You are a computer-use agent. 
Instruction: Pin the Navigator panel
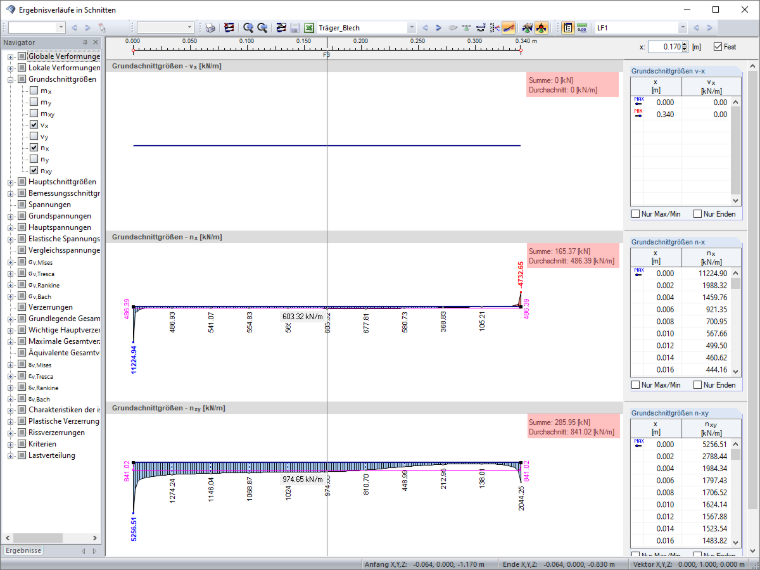[x=85, y=43]
